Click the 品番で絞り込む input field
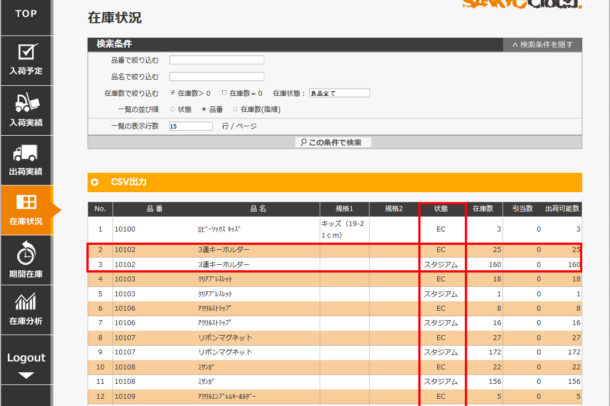The width and height of the screenshot is (610, 406). coord(216,60)
